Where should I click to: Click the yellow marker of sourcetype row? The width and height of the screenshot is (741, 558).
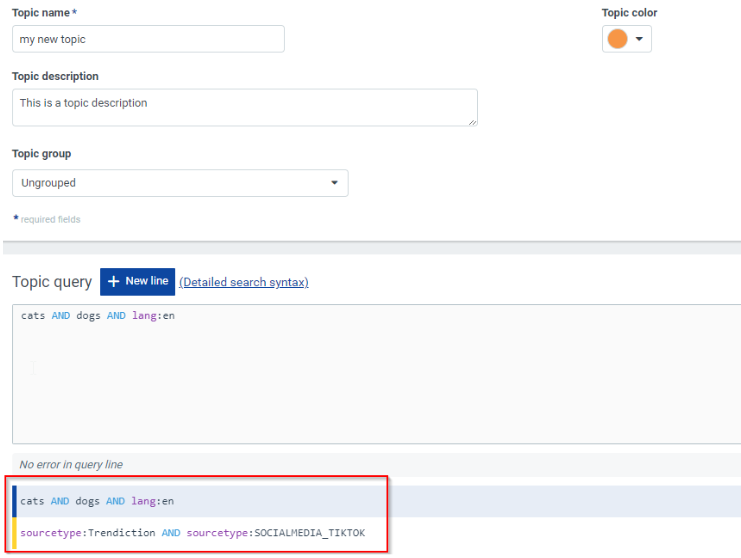(x=14, y=533)
